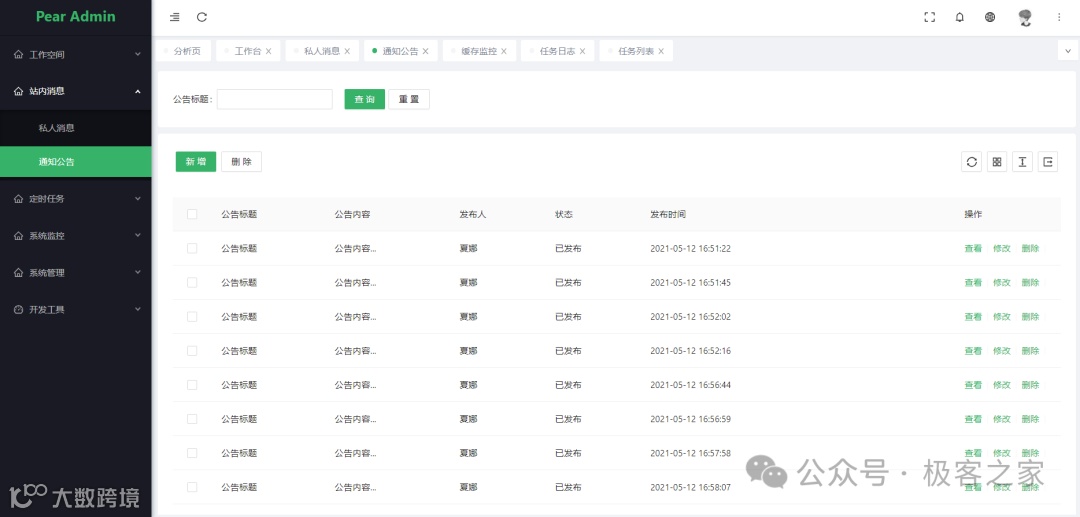Click the Pear Admin logo text
This screenshot has height=517, width=1080.
pos(76,17)
